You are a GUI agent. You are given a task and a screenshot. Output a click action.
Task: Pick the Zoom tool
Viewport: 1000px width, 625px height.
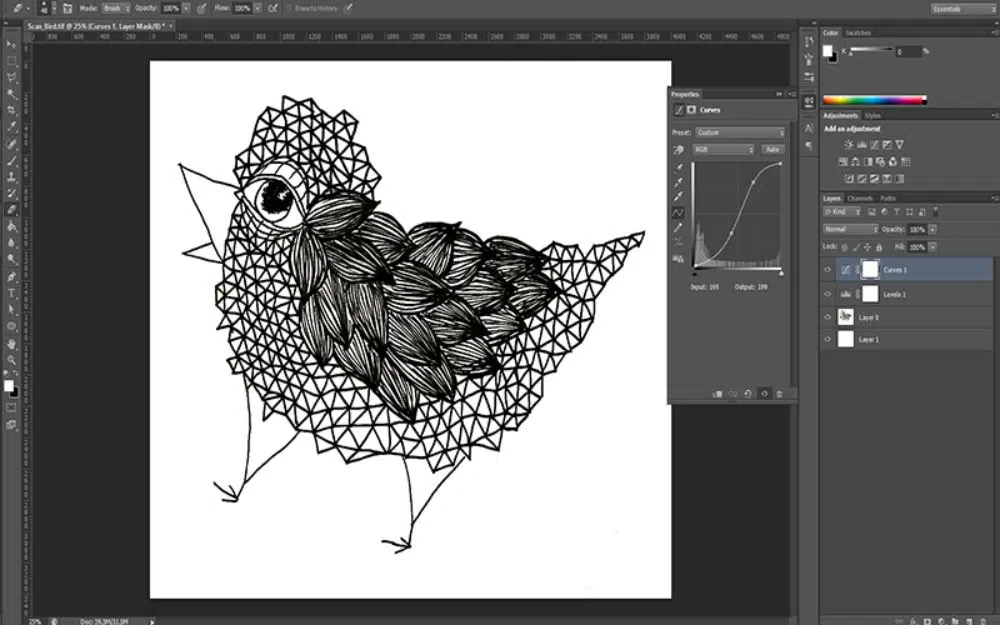point(12,359)
